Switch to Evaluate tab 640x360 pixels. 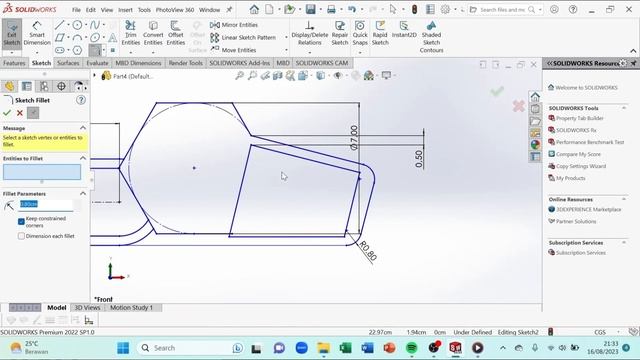[97, 63]
